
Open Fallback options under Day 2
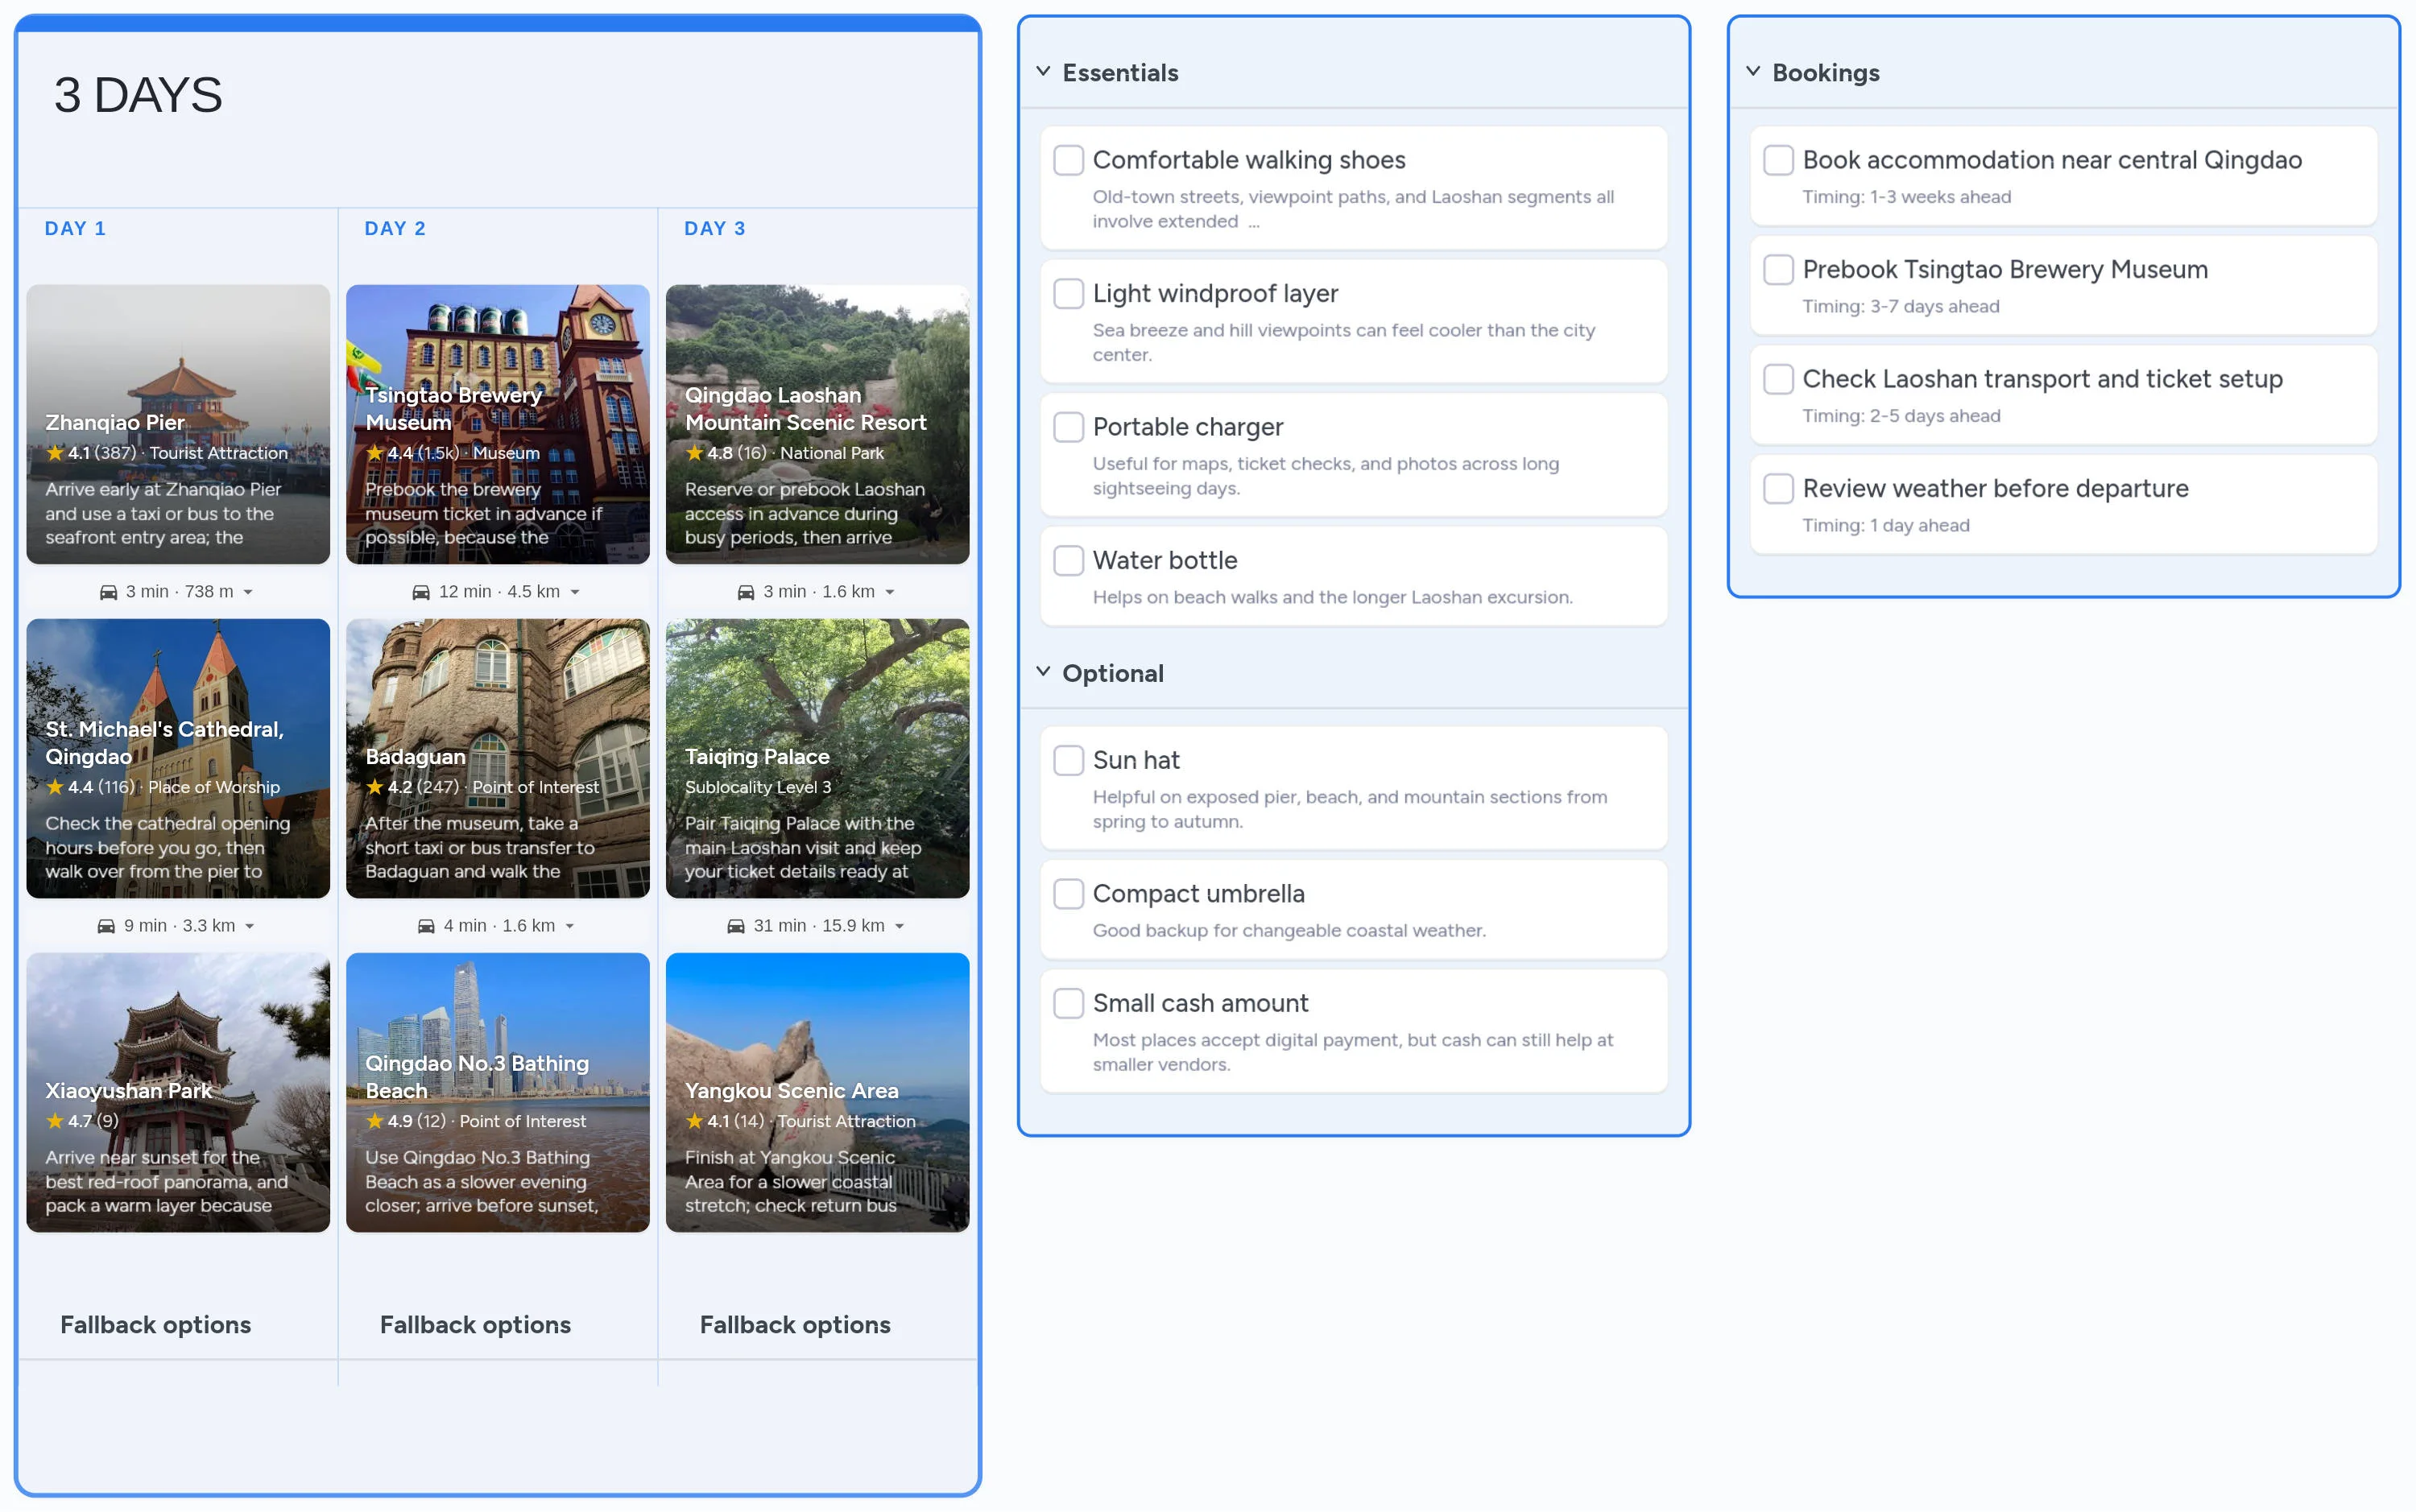475,1324
